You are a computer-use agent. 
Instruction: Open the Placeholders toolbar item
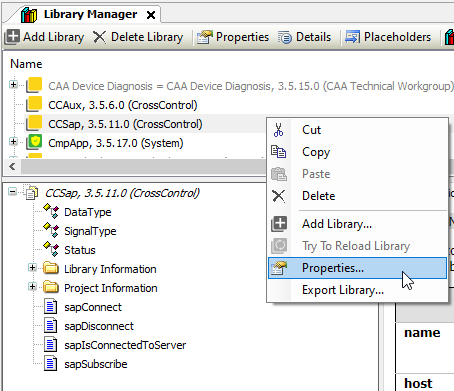388,37
